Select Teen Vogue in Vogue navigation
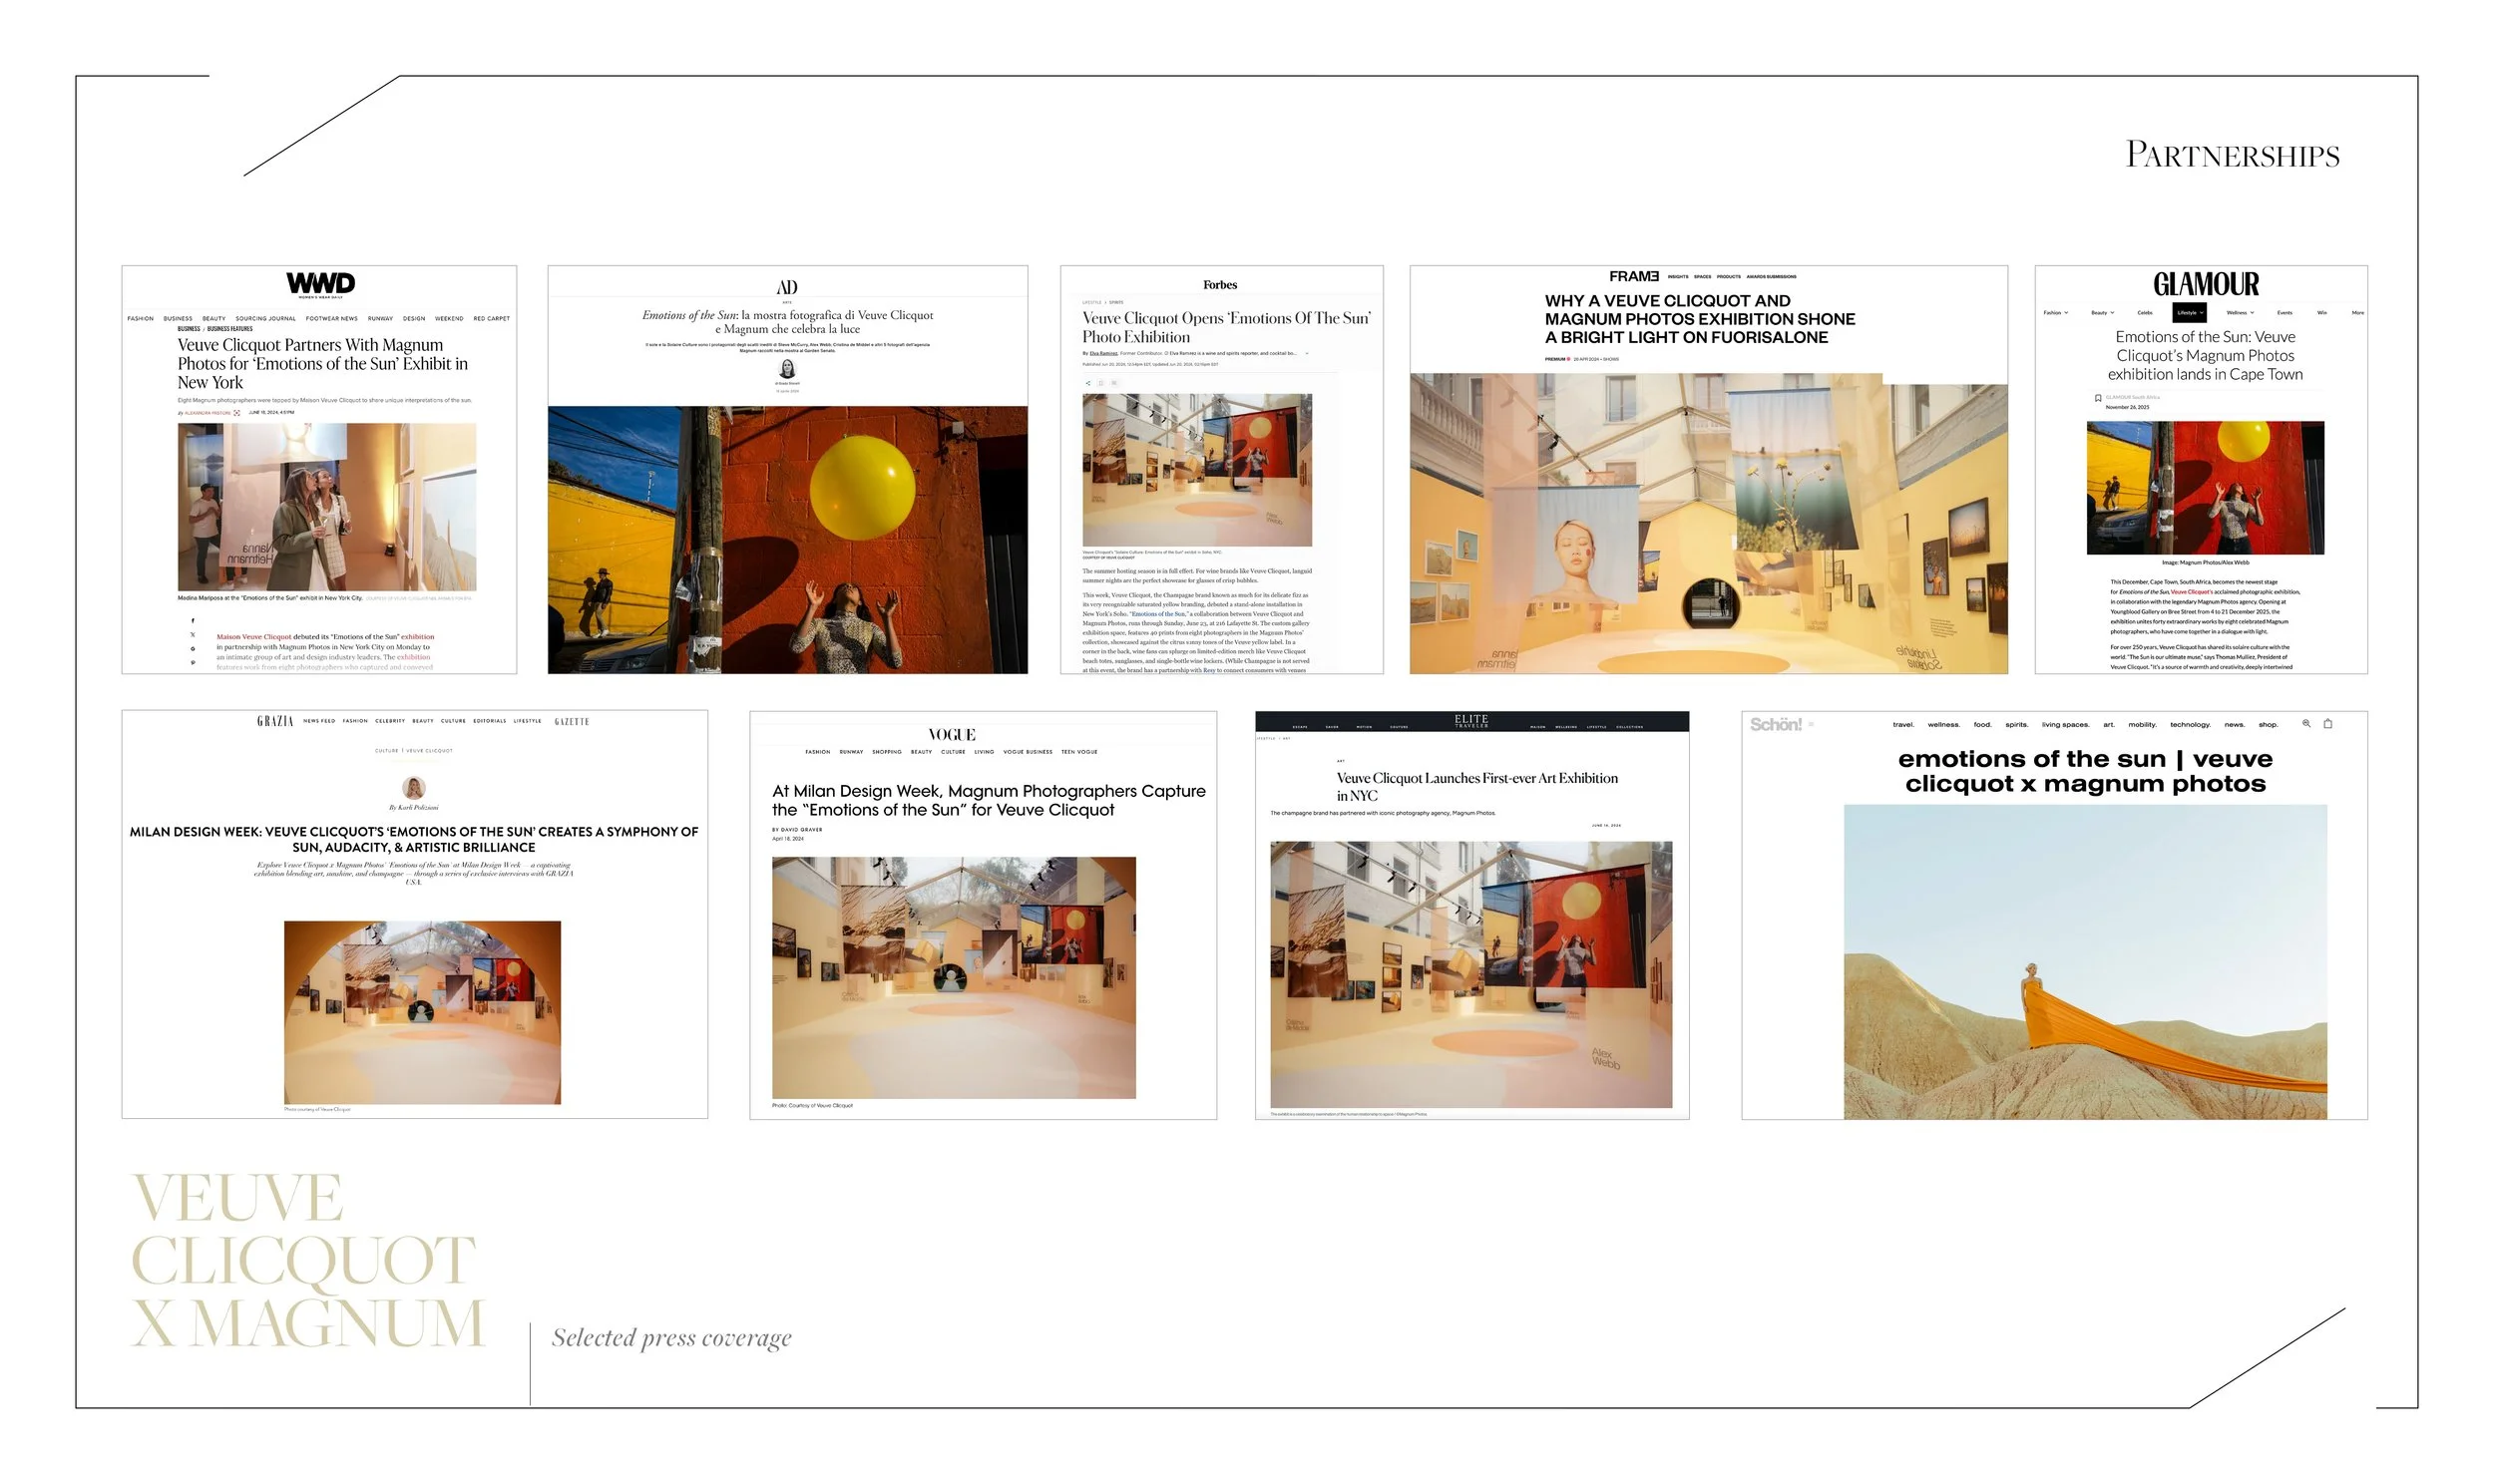 coord(1079,752)
